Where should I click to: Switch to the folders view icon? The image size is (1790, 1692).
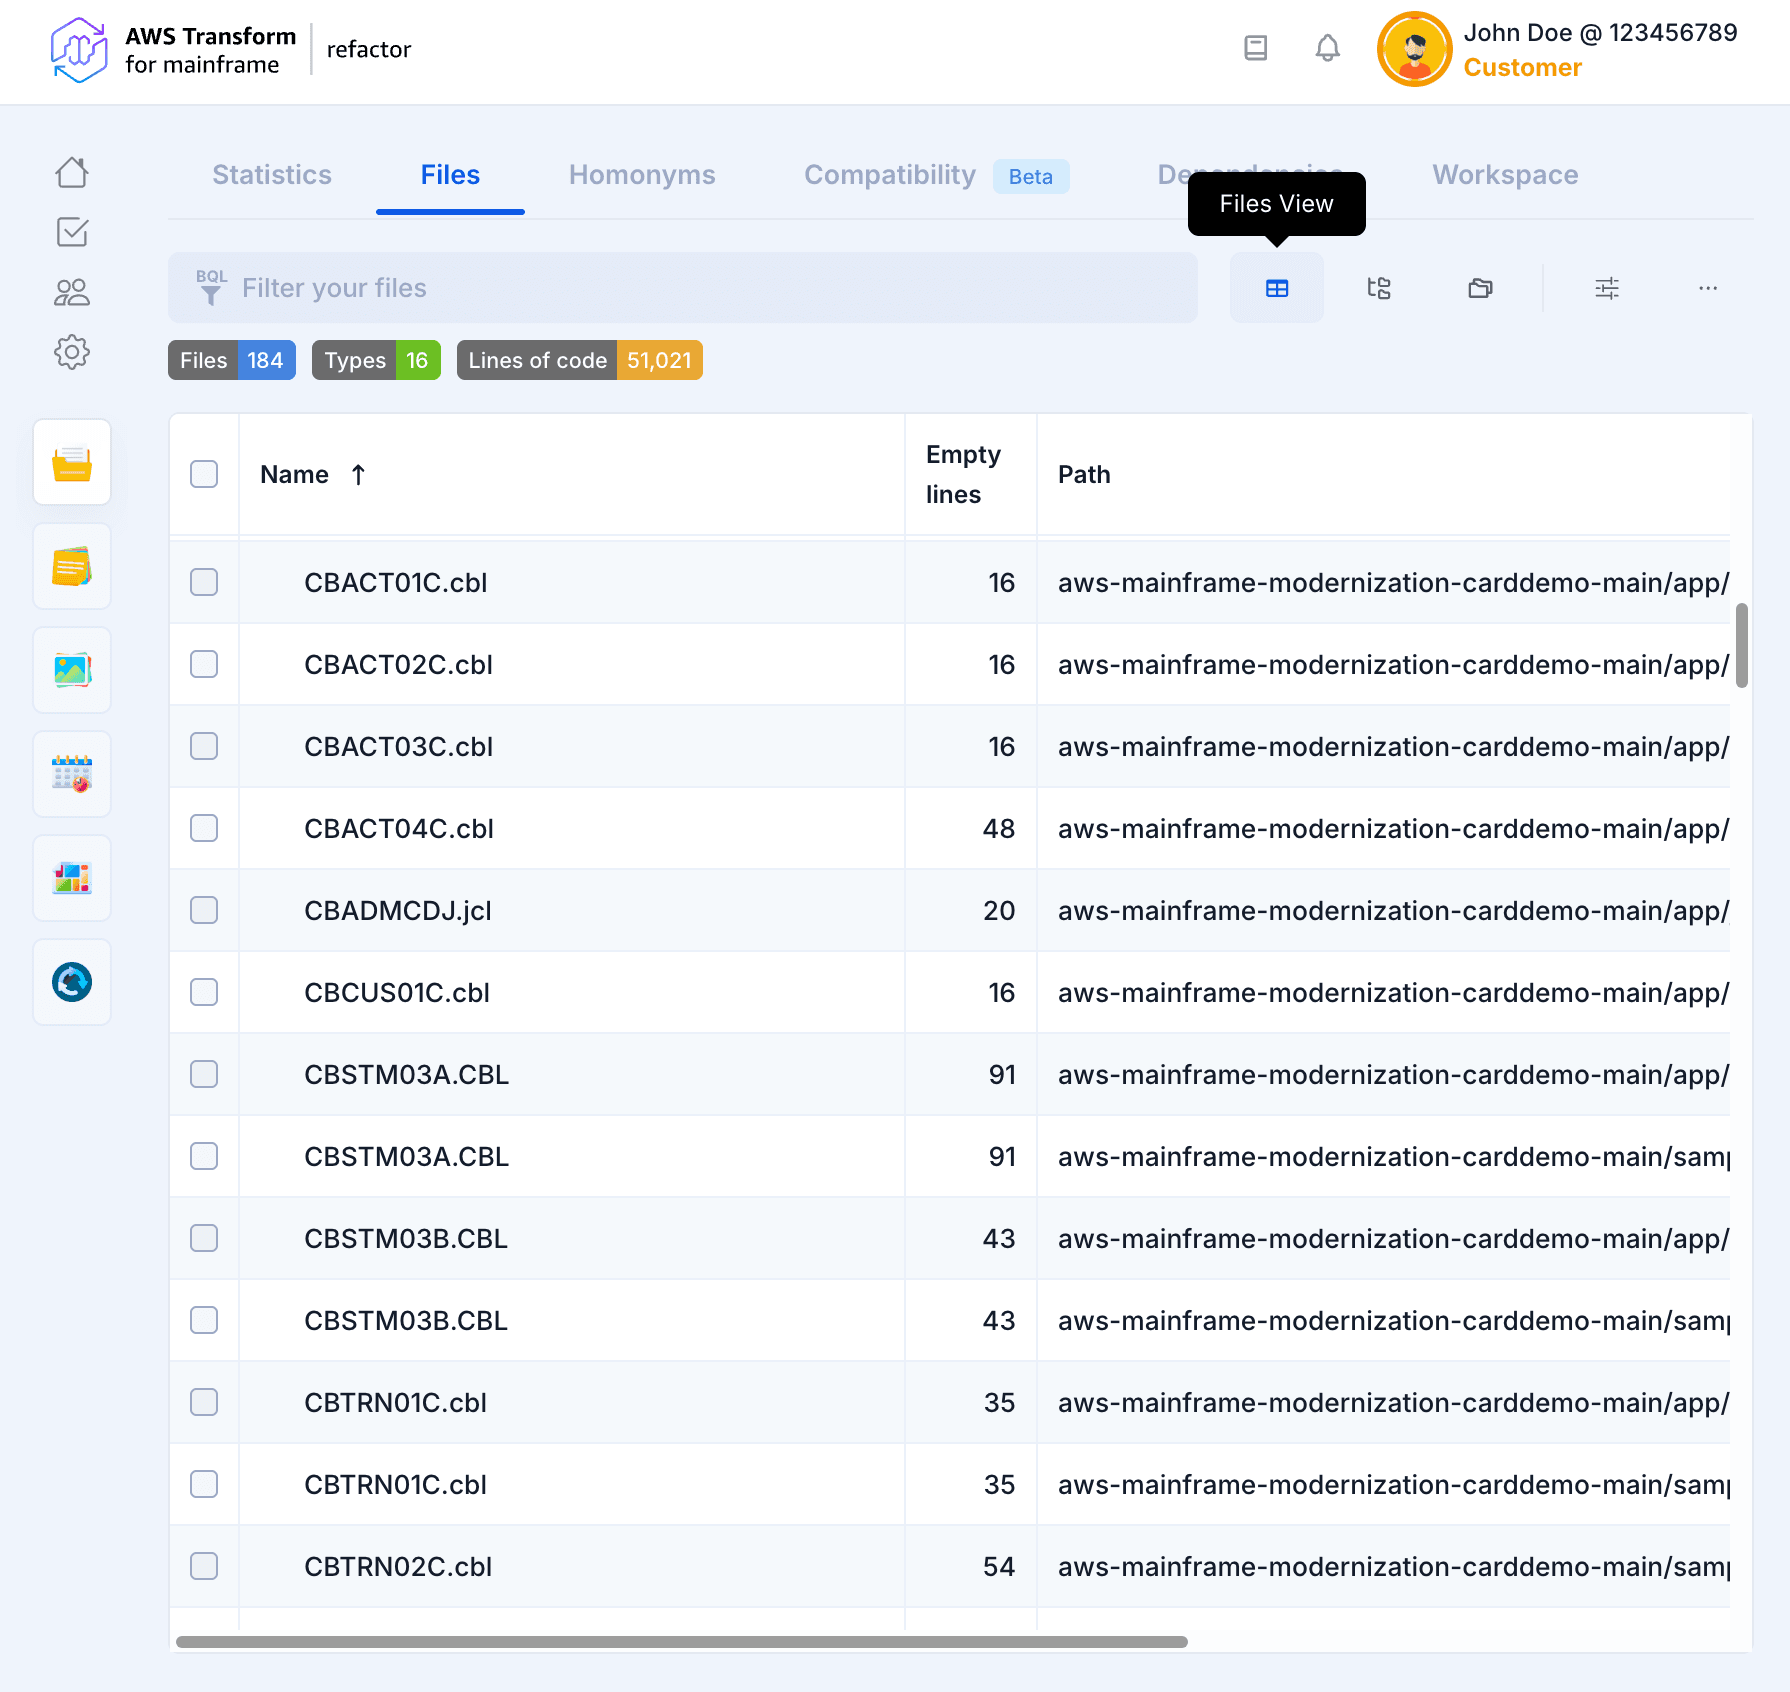pyautogui.click(x=1480, y=289)
